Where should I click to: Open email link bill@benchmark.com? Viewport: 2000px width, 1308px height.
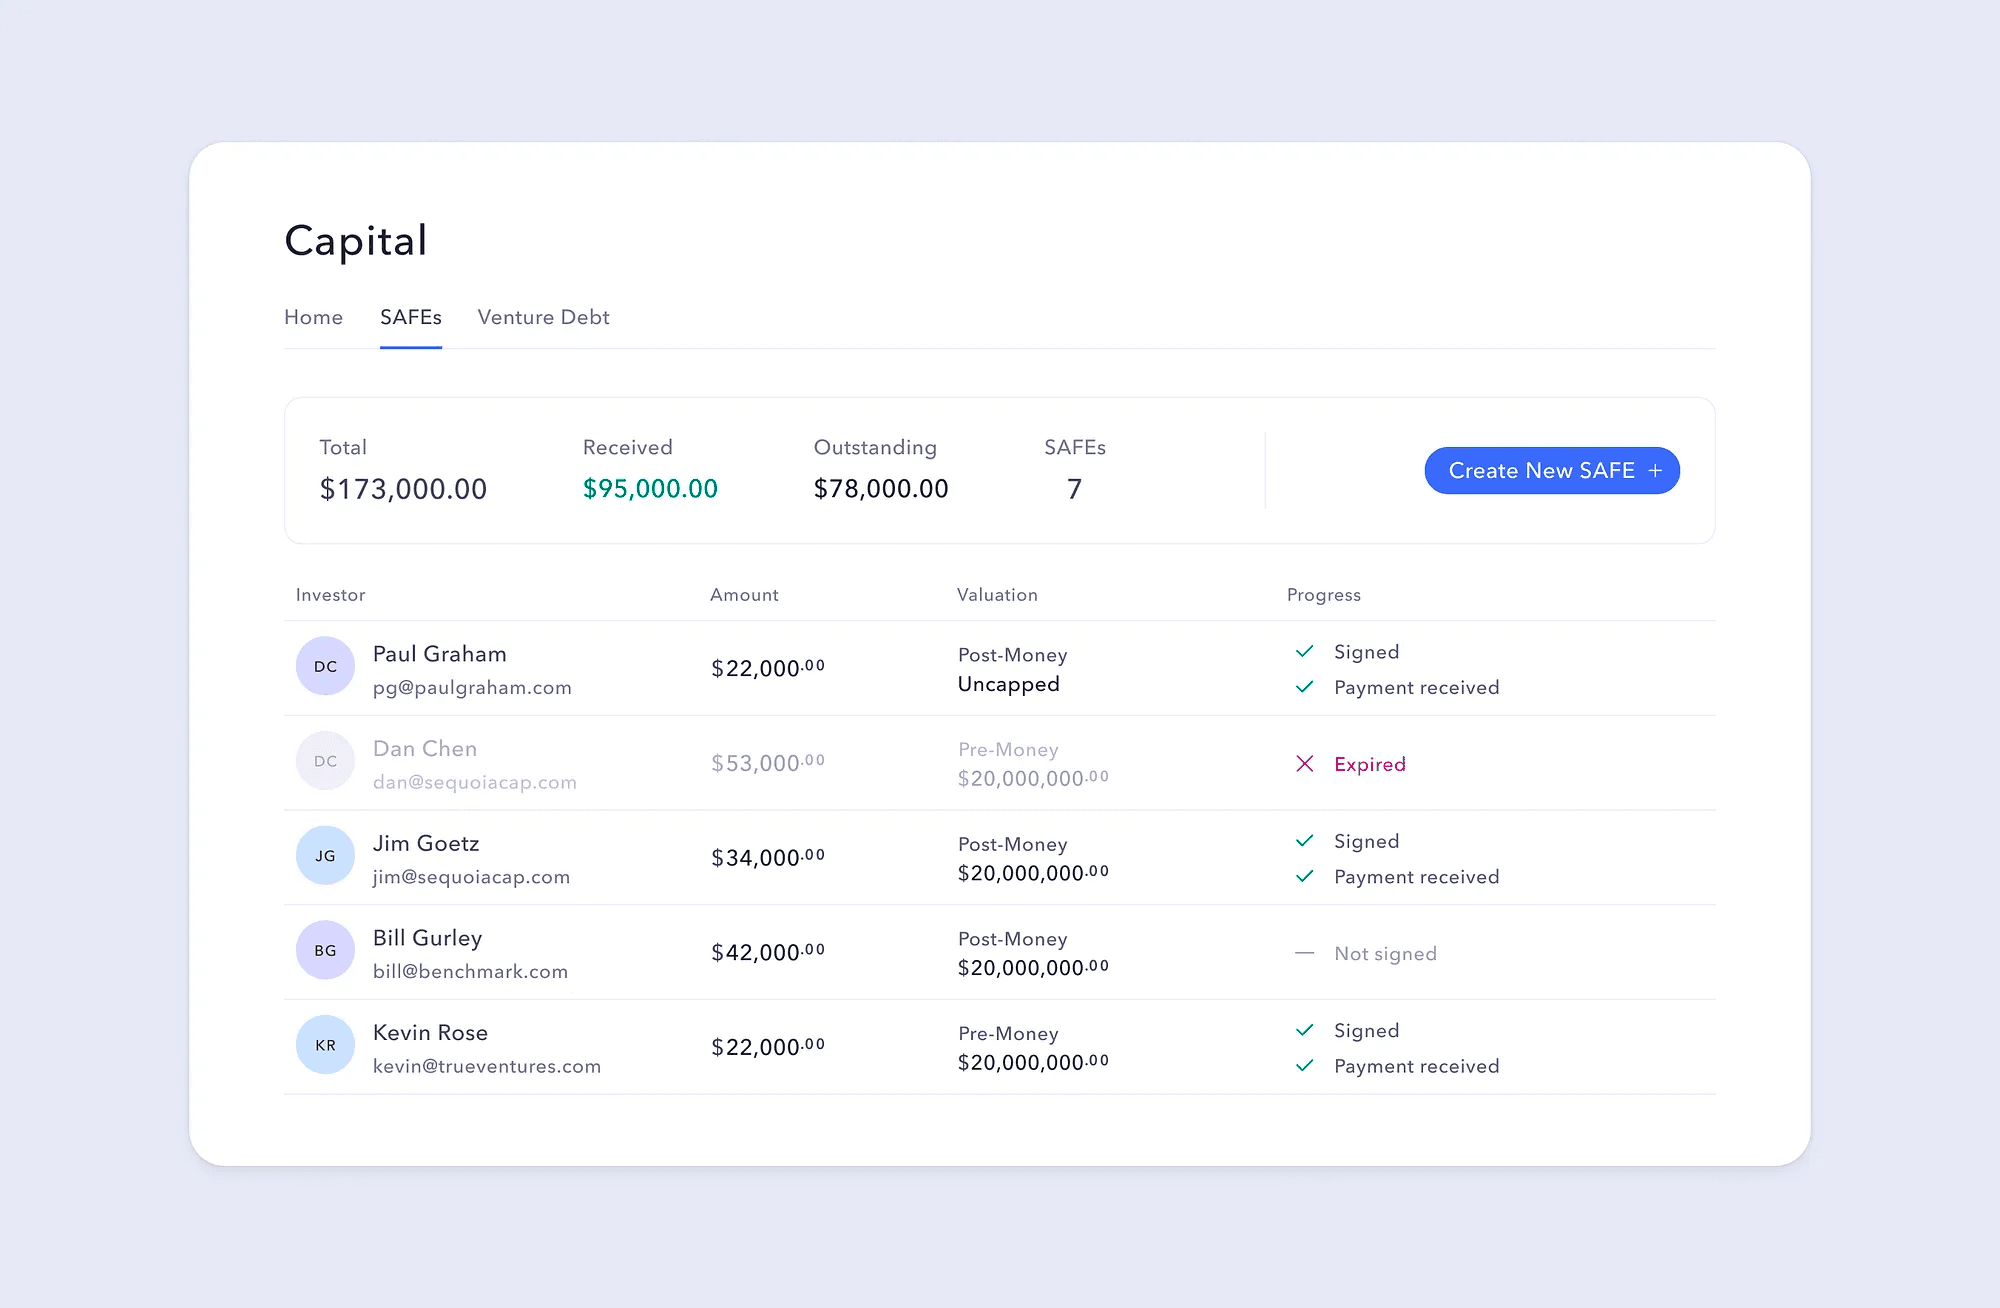[x=470, y=972]
